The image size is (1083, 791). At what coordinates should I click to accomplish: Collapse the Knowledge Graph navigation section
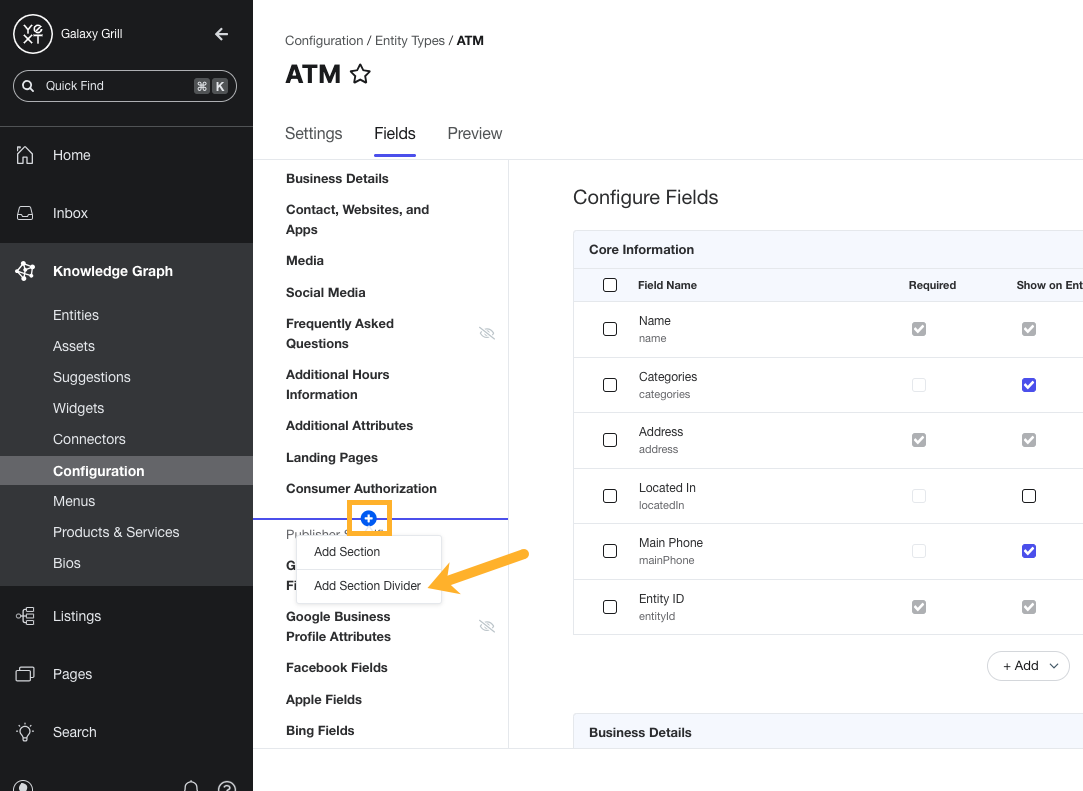click(x=112, y=271)
